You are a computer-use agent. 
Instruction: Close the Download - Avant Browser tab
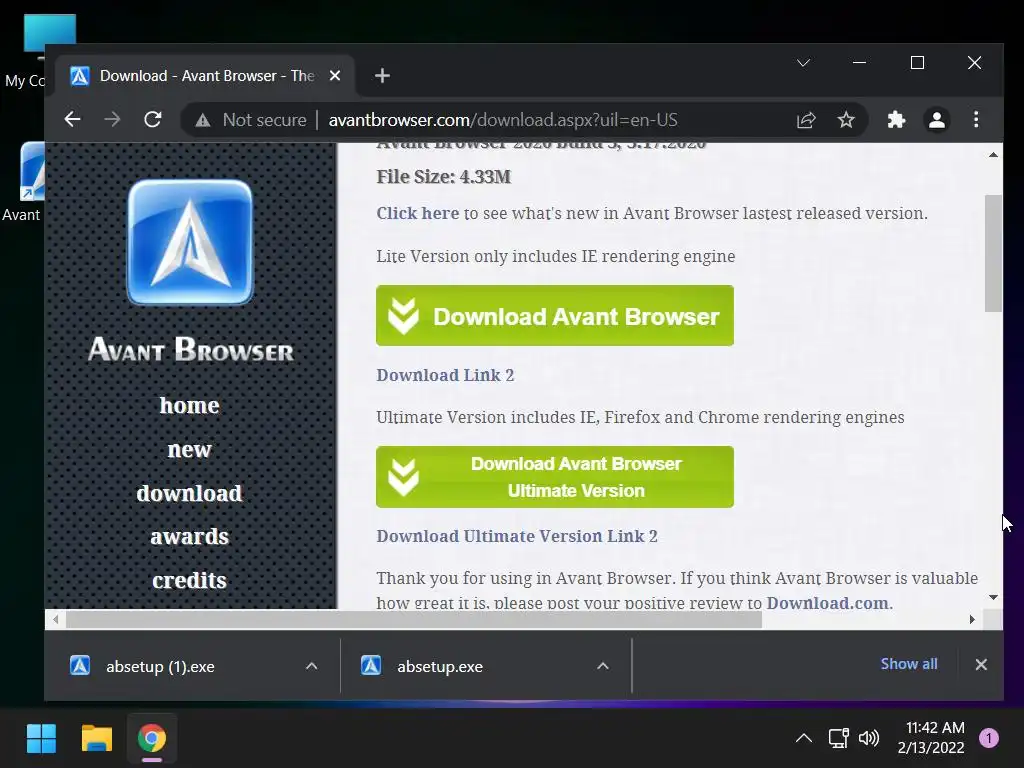point(335,76)
